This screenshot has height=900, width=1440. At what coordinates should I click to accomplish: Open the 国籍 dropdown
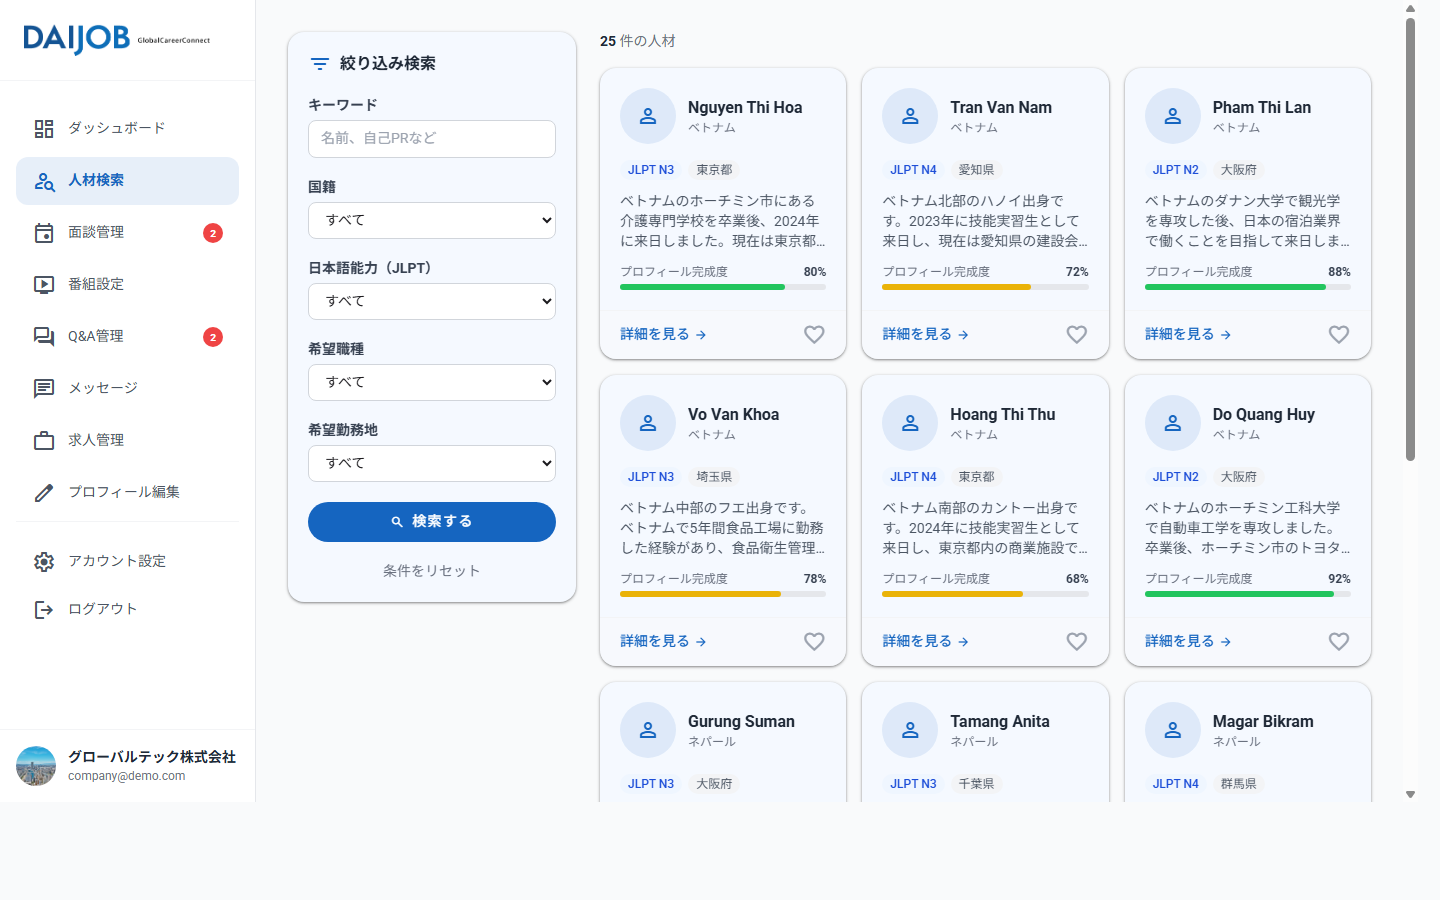[432, 220]
